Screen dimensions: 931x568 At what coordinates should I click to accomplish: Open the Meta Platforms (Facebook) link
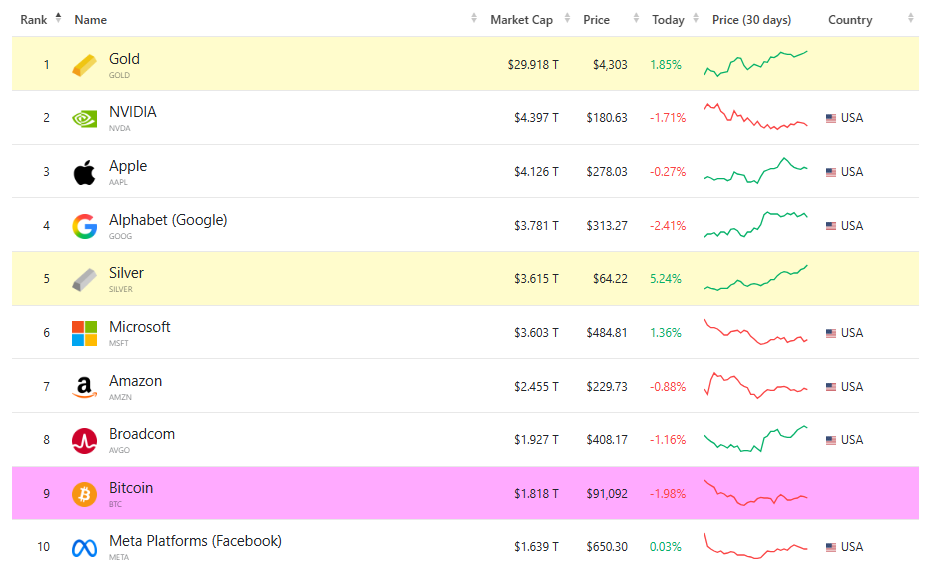[195, 541]
